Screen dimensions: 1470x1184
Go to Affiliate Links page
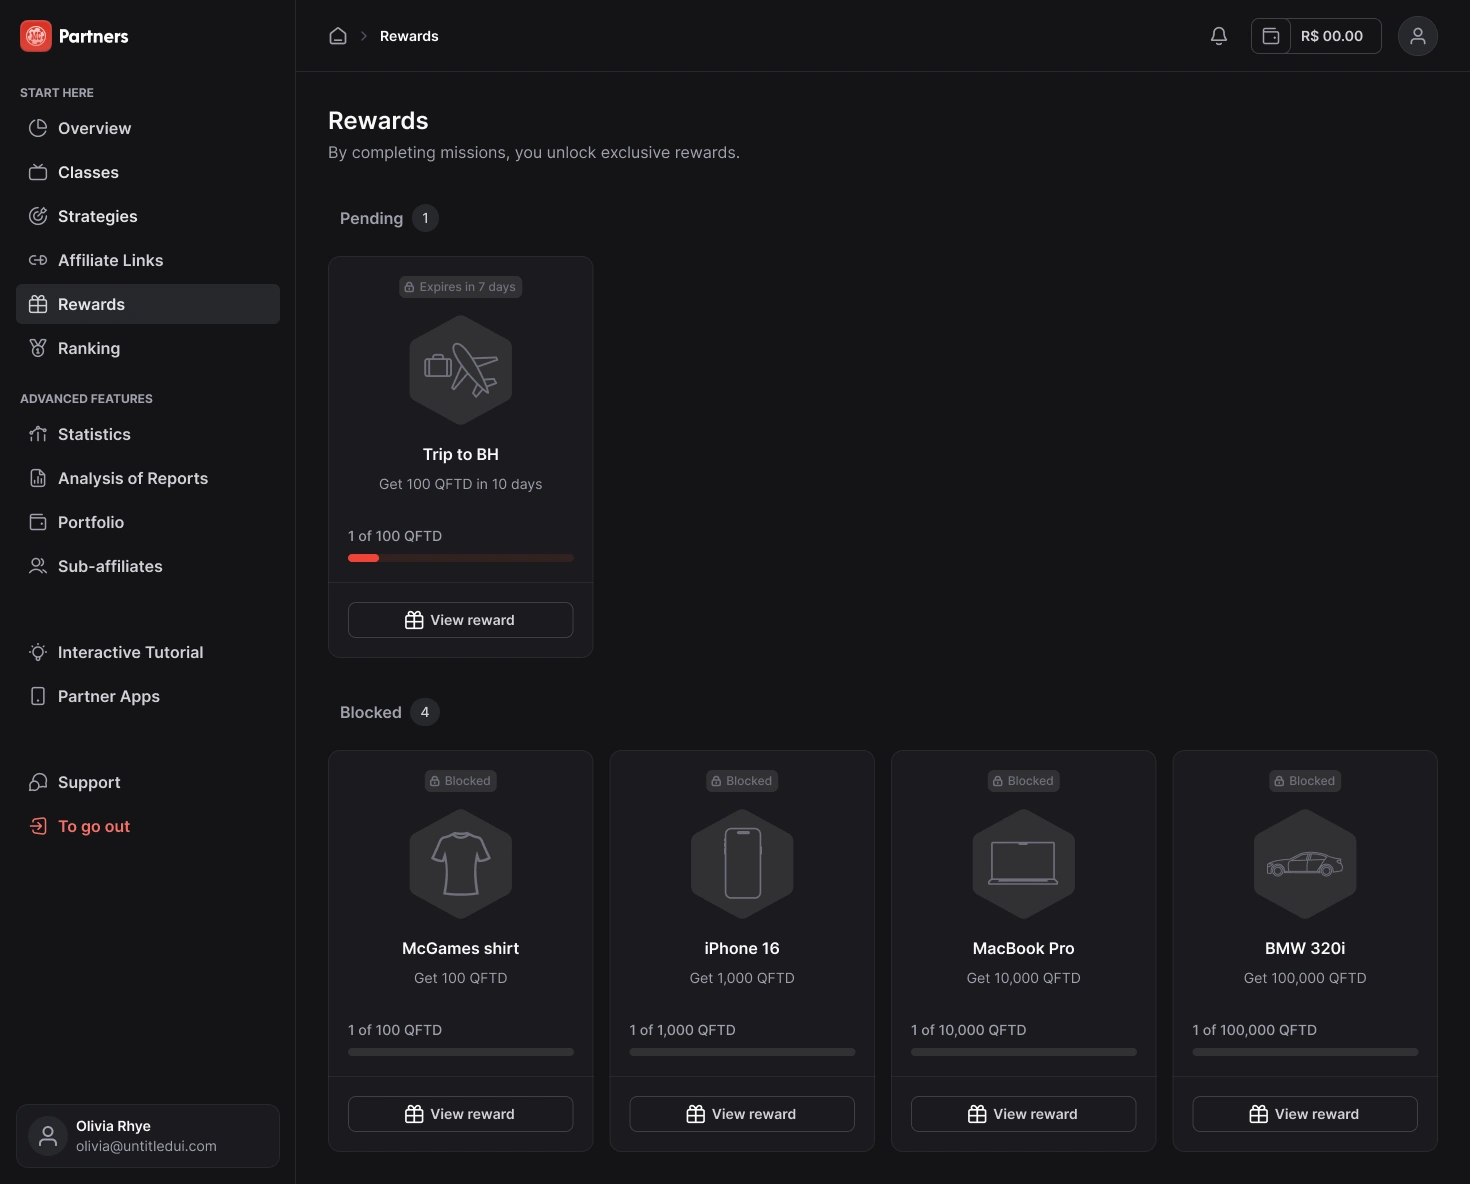pyautogui.click(x=110, y=260)
